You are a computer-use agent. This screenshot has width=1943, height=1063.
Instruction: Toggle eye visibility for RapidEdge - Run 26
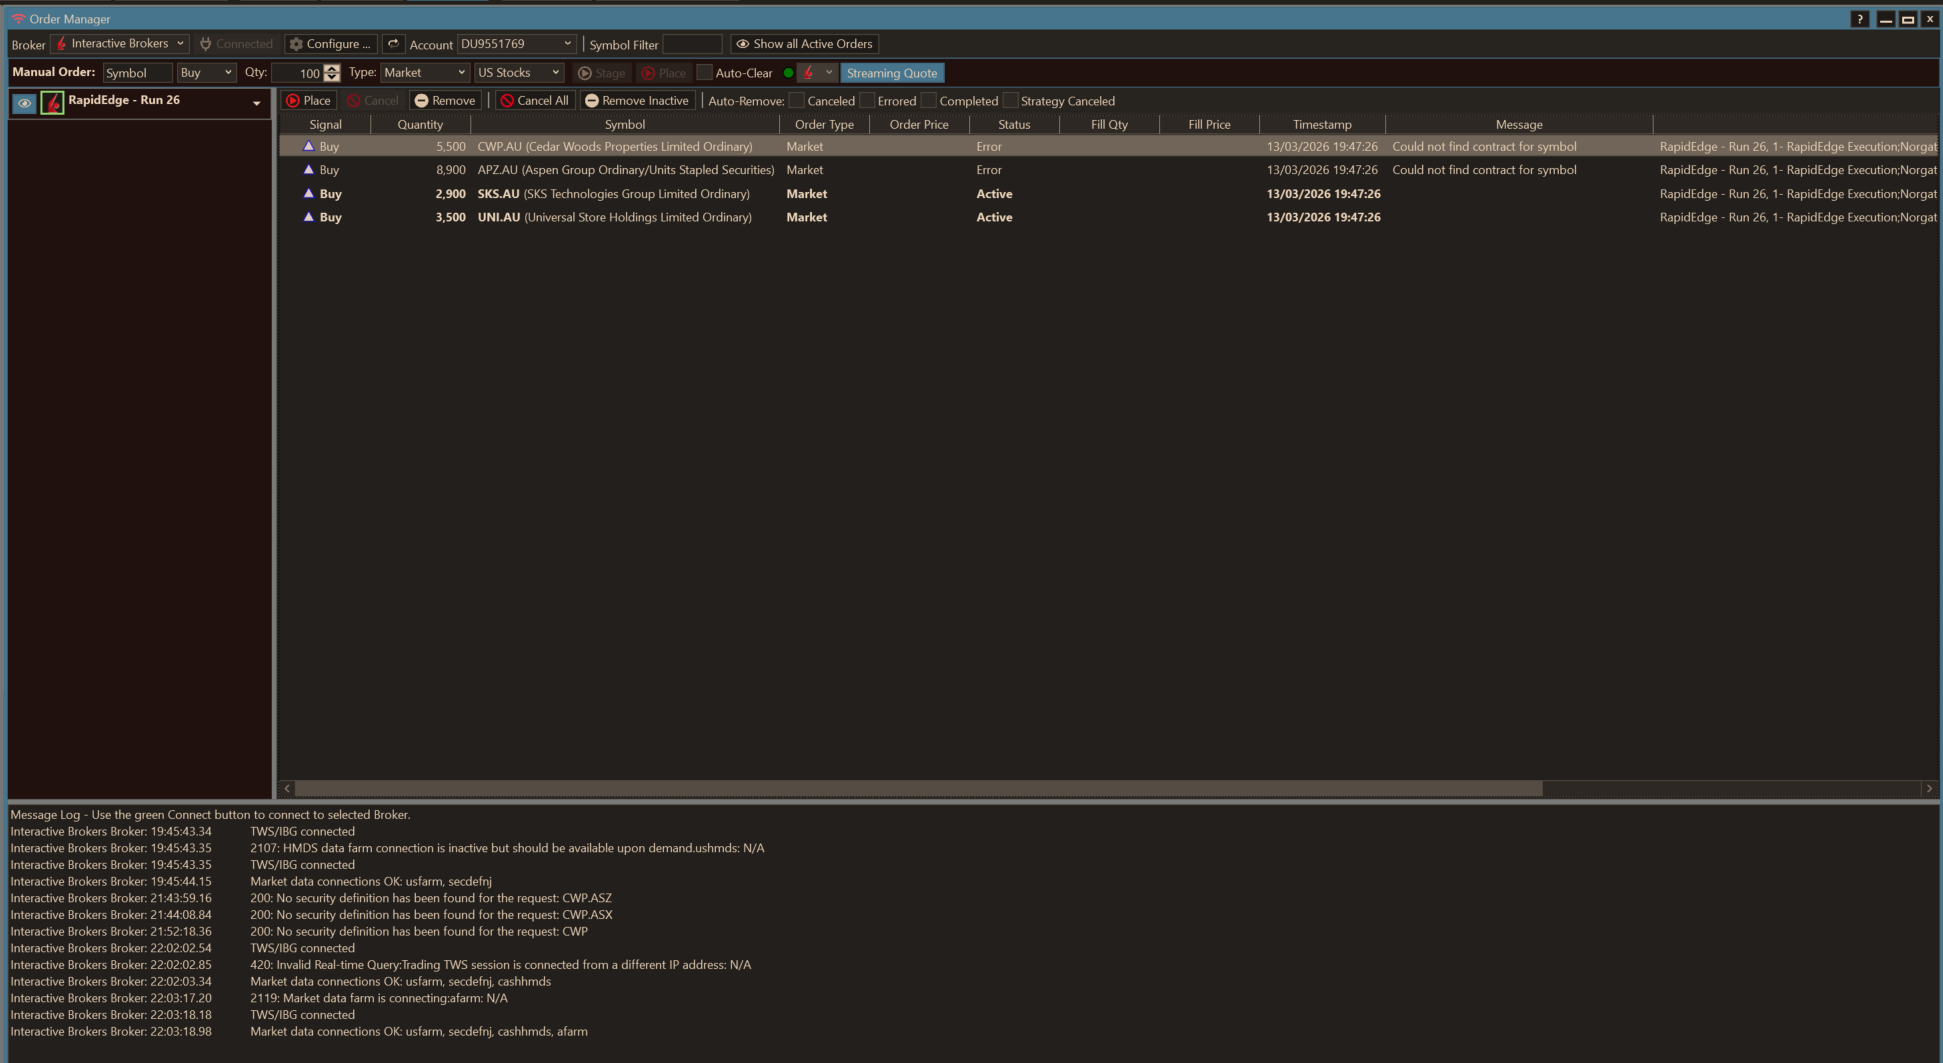click(24, 103)
